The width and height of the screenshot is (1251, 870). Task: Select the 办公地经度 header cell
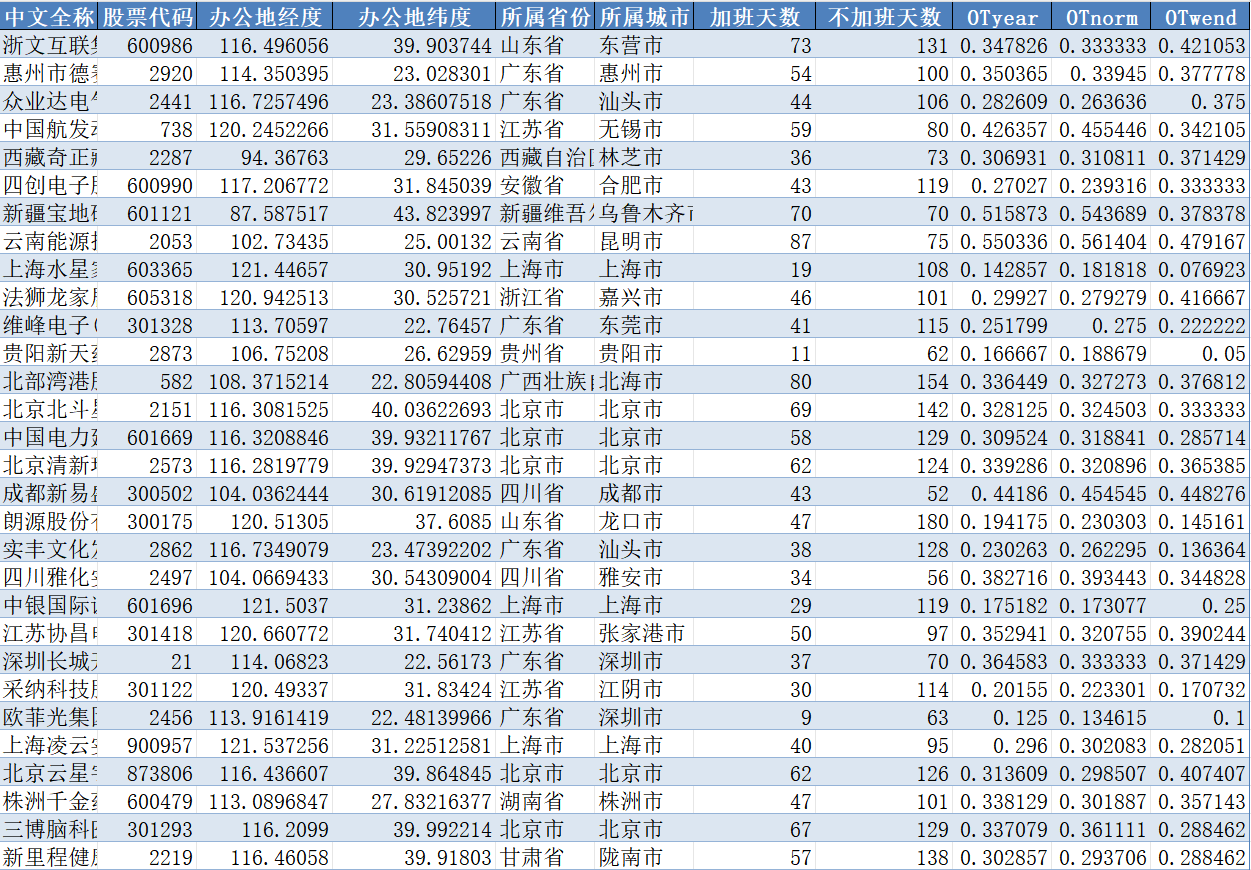point(265,17)
